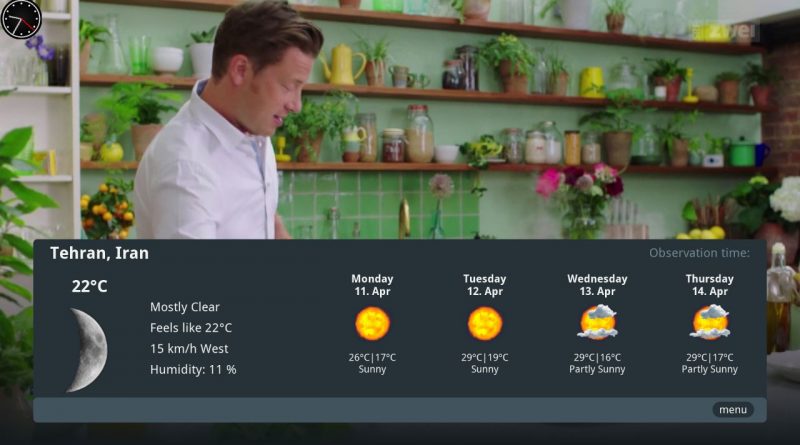Select the Tehran, Iran location title
The height and width of the screenshot is (445, 800).
tap(99, 253)
